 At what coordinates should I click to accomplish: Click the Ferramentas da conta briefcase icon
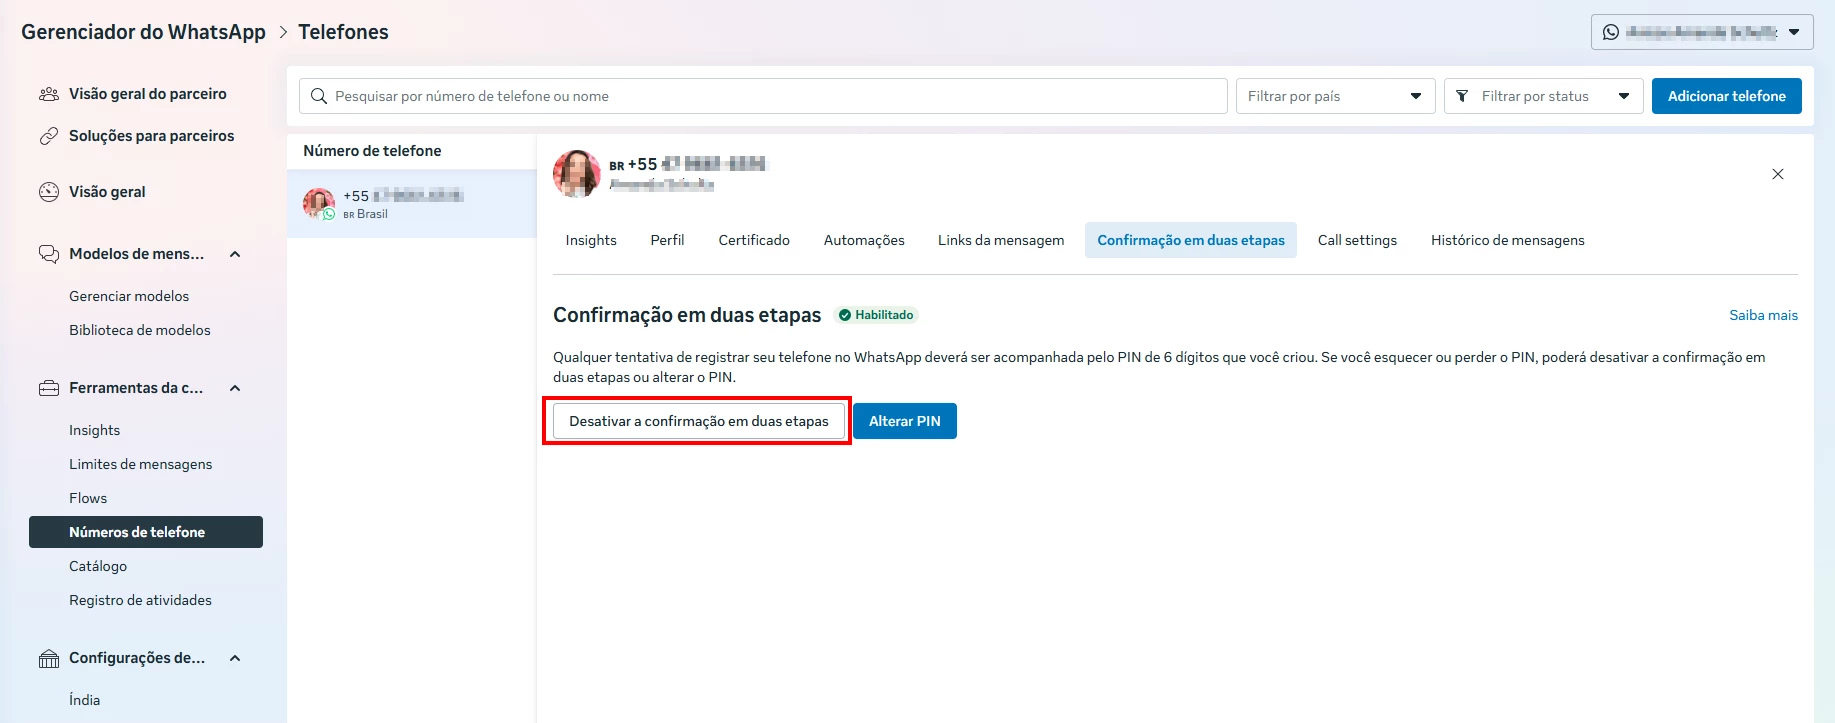point(48,388)
